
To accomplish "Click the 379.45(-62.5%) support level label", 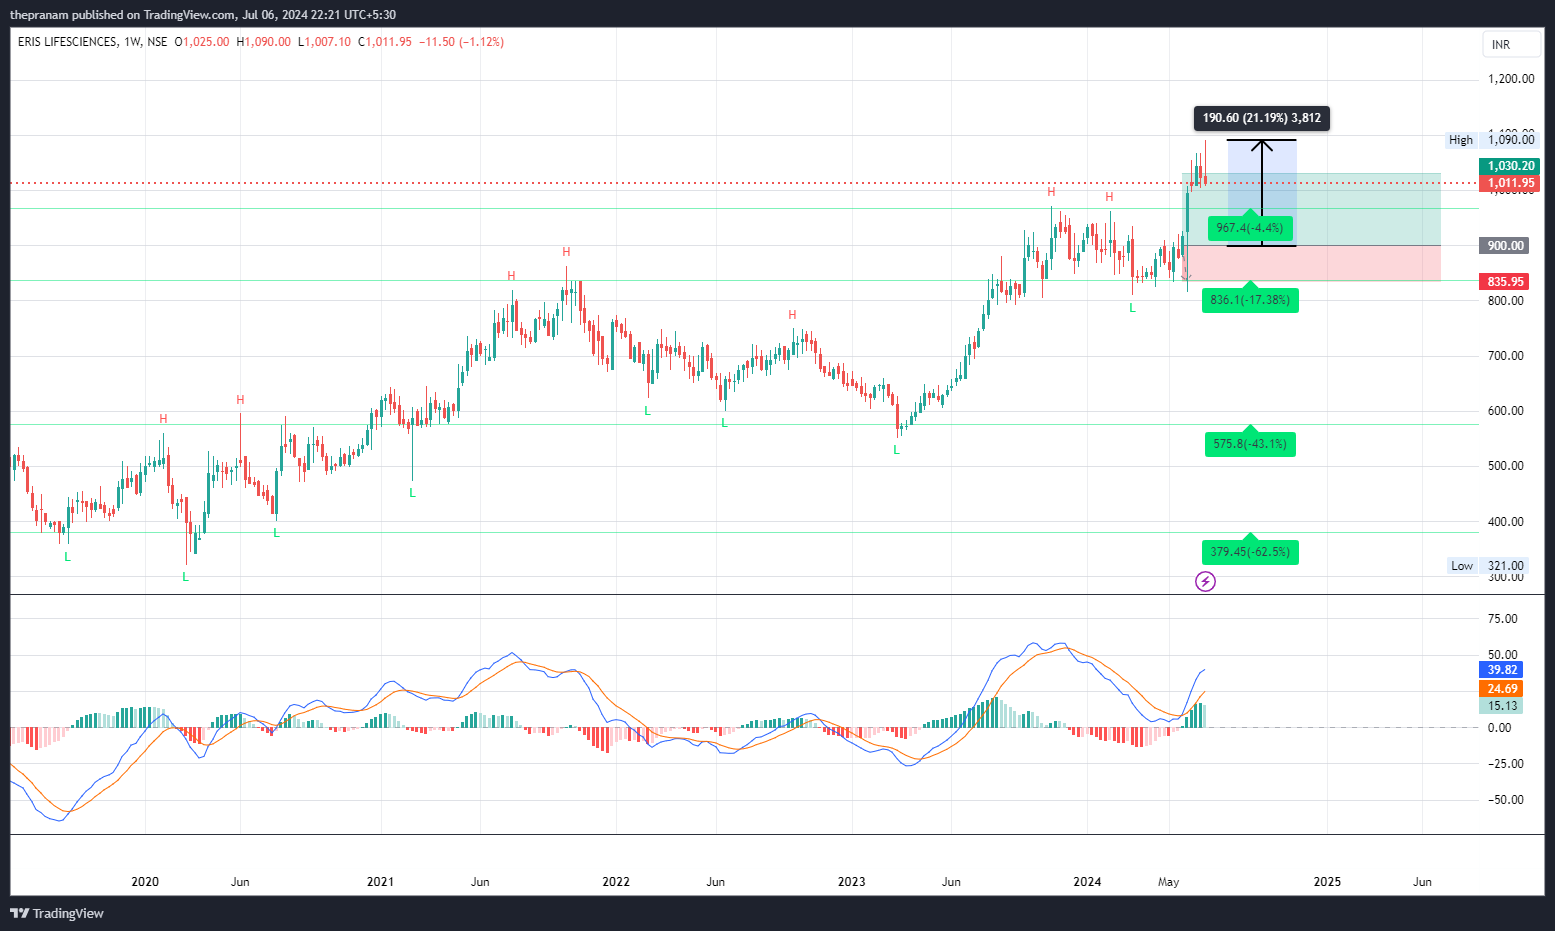I will pyautogui.click(x=1250, y=552).
